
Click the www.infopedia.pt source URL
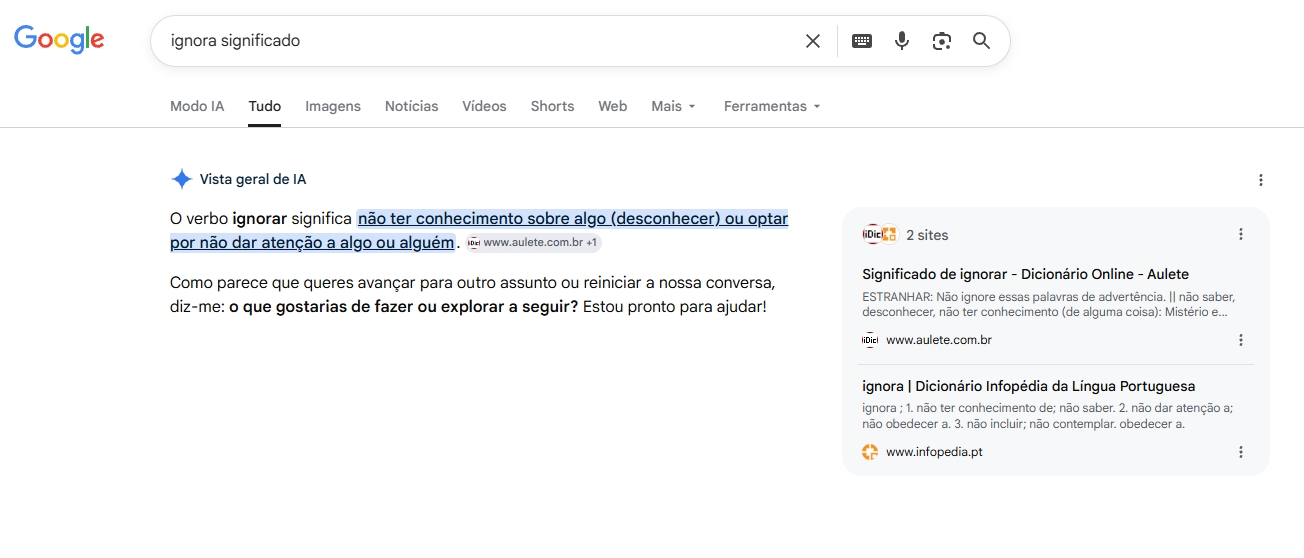(x=934, y=452)
